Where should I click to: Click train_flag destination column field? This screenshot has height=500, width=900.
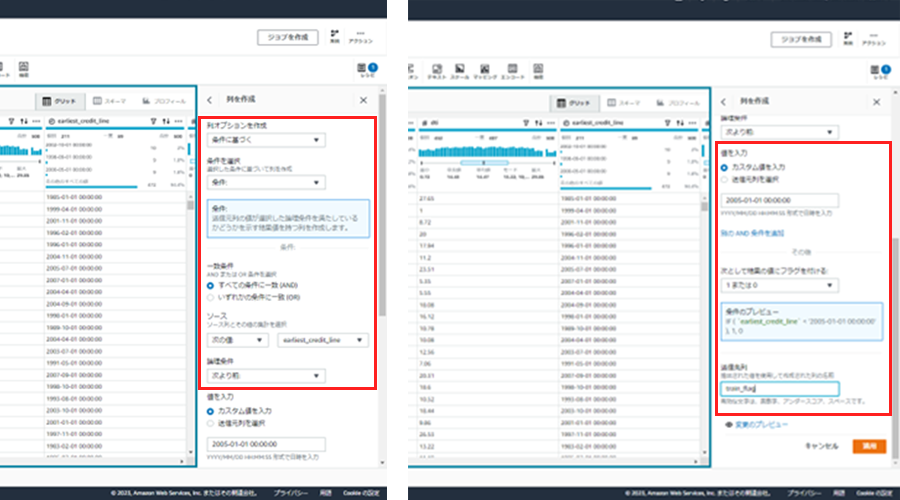[x=779, y=389]
